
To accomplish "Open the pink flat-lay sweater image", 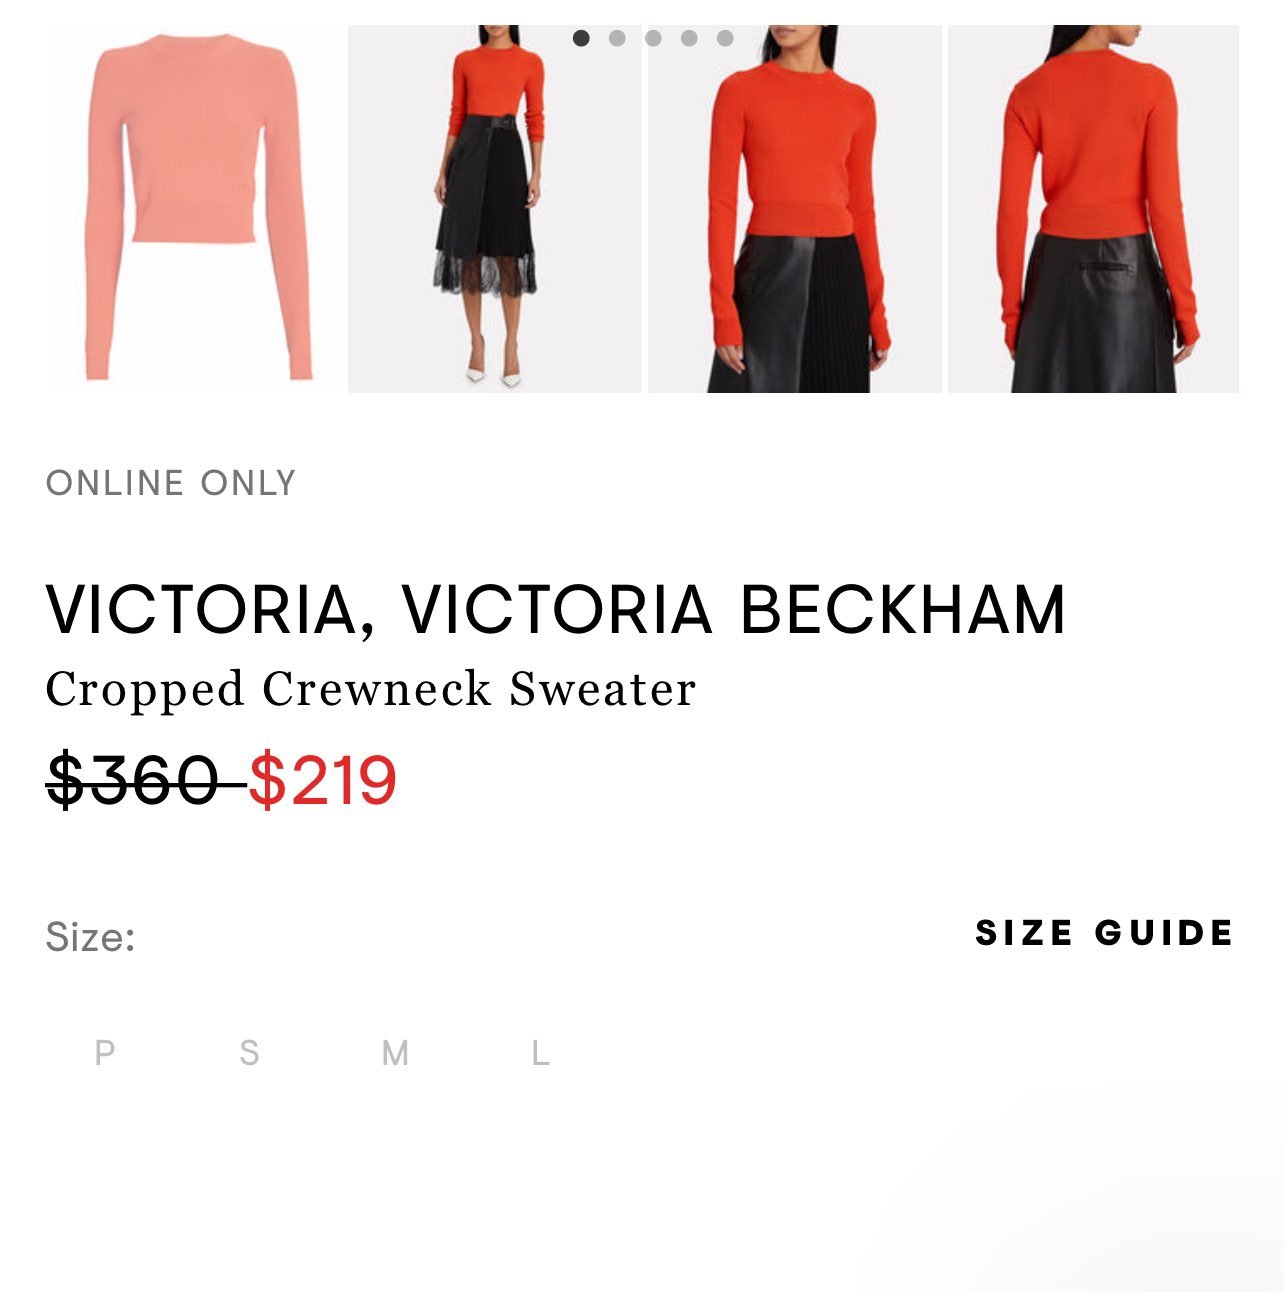I will click(x=195, y=209).
